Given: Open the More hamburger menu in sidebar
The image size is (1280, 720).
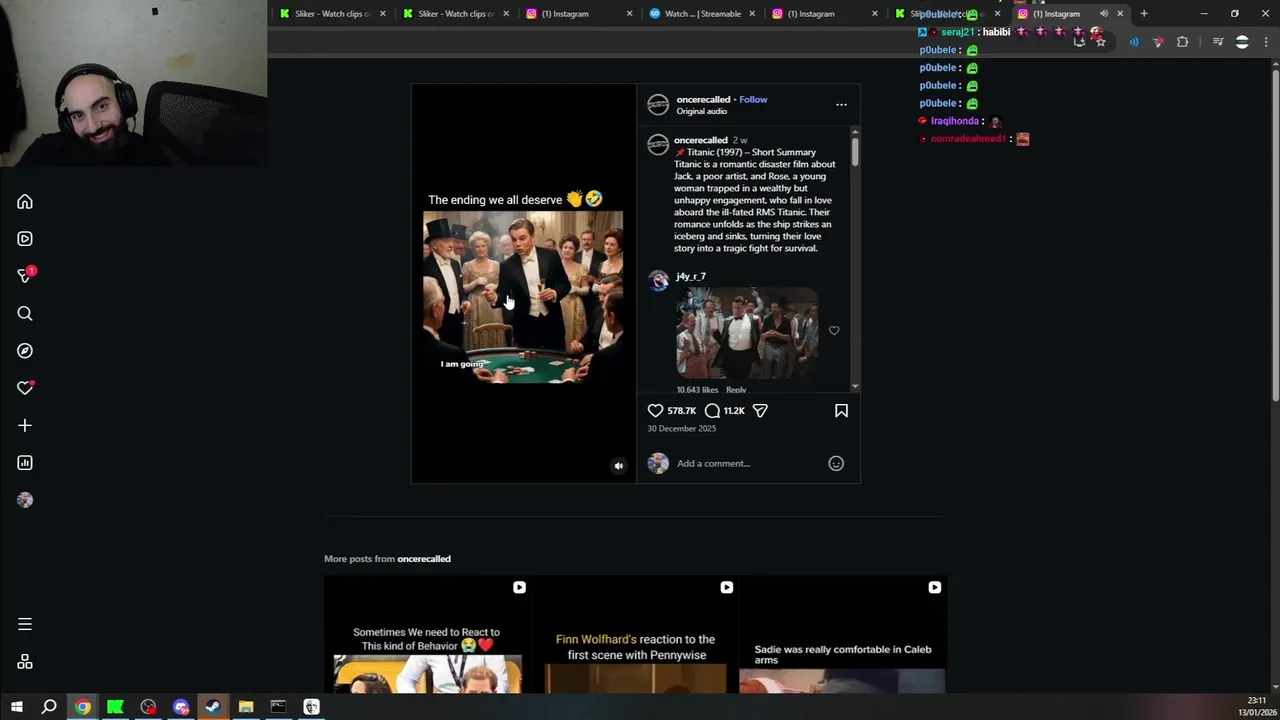Looking at the screenshot, I should coord(25,624).
